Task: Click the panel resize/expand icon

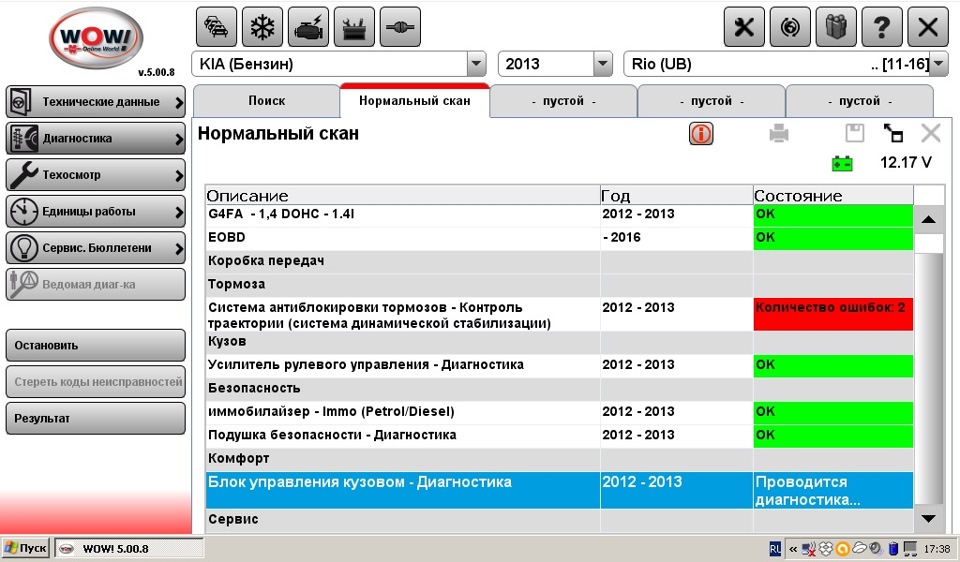Action: click(x=893, y=133)
